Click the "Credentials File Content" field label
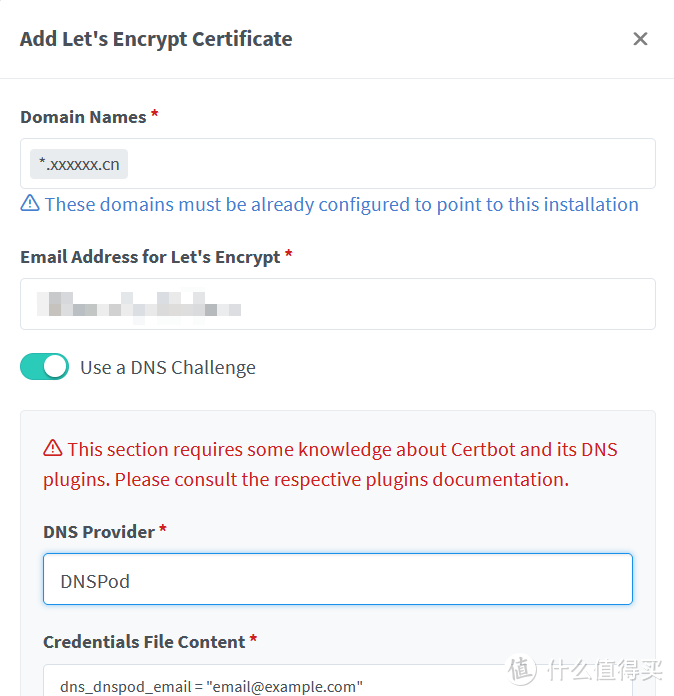This screenshot has height=696, width=674. (x=144, y=642)
